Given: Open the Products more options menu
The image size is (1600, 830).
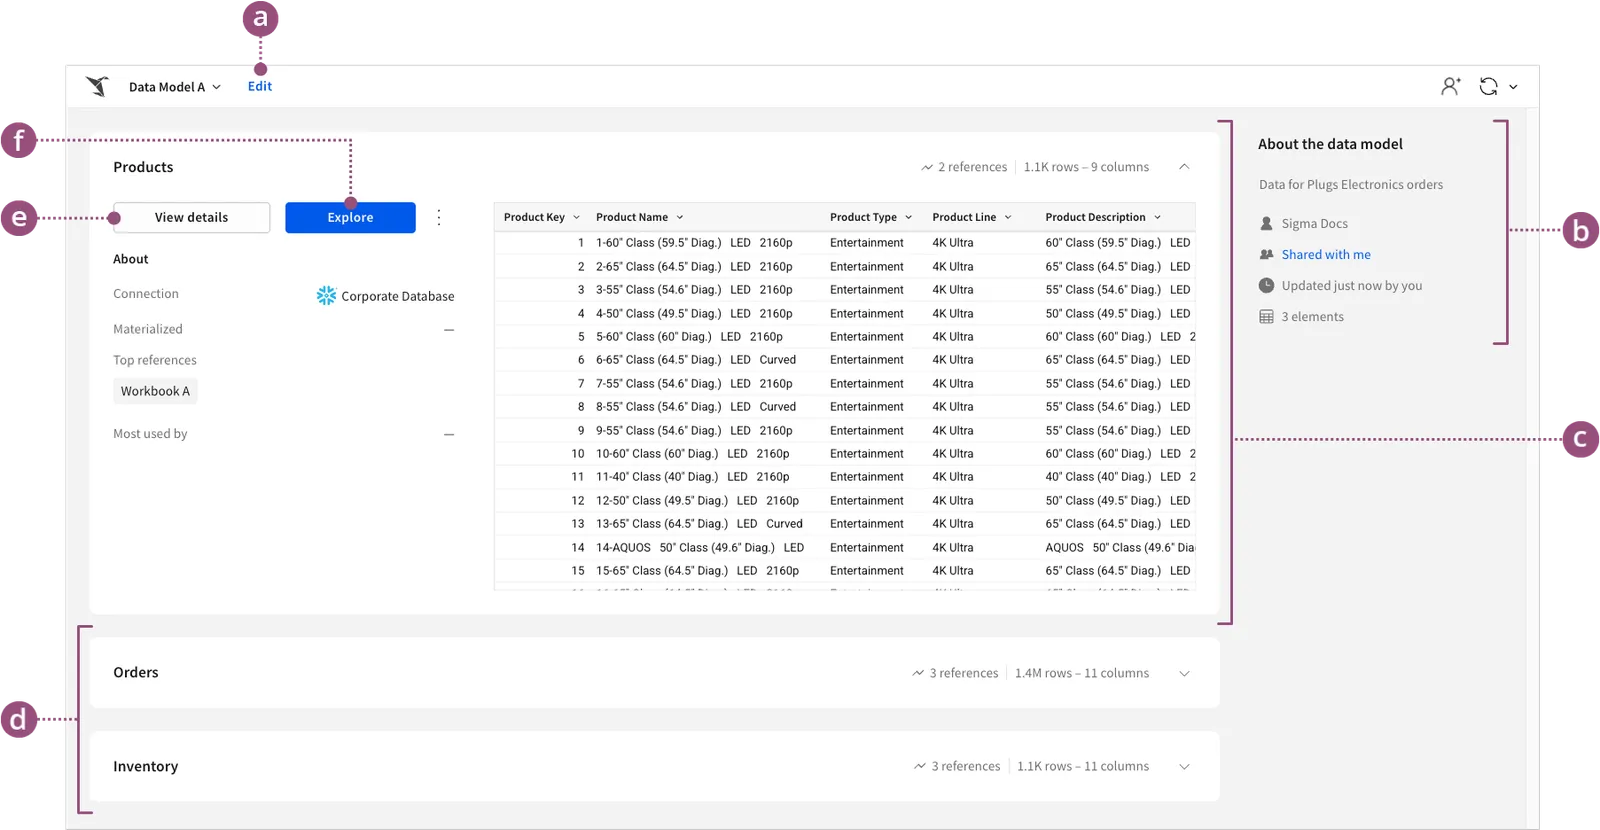Looking at the screenshot, I should coord(439,217).
